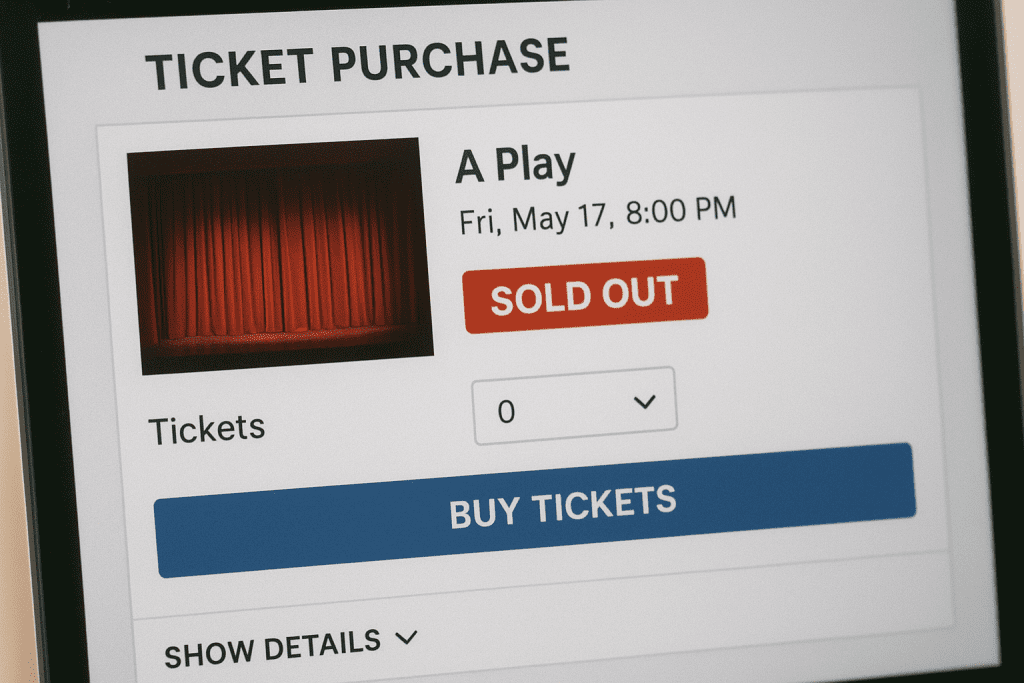This screenshot has height=683, width=1024.
Task: Click the word Play in the event title
Action: [x=535, y=165]
